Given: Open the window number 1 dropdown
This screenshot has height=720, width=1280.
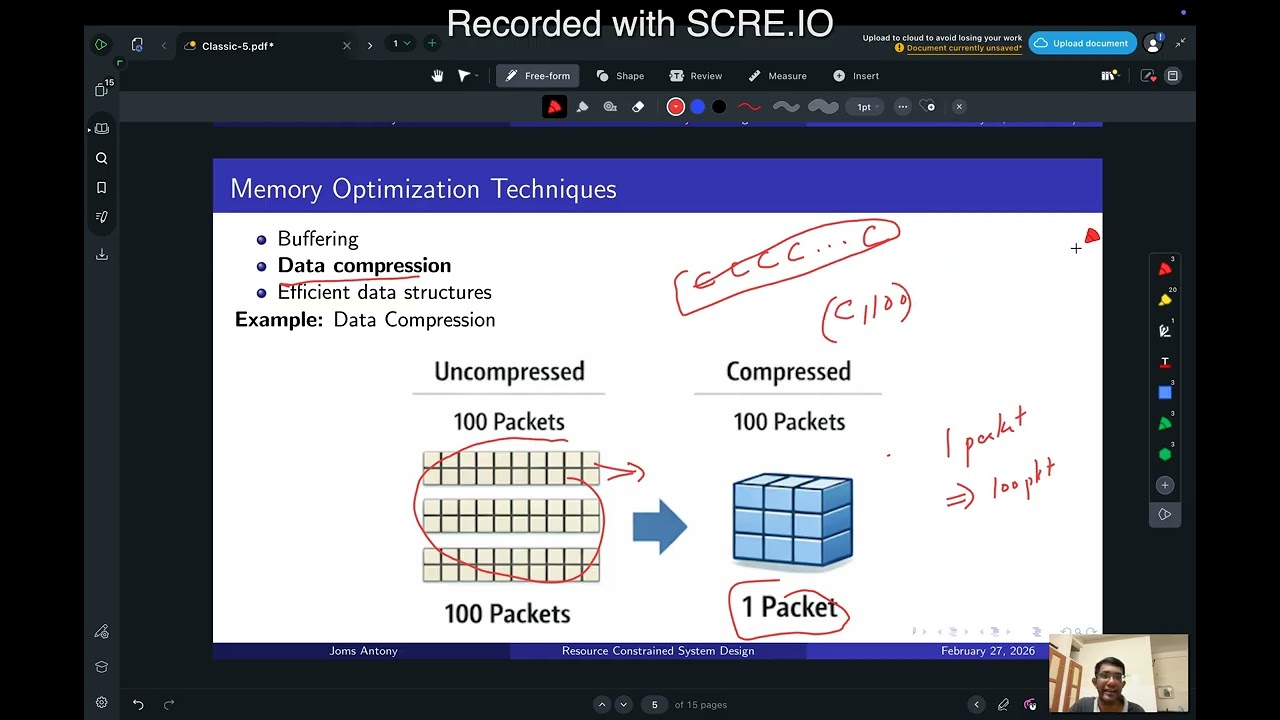Looking at the screenshot, I should coord(400,44).
